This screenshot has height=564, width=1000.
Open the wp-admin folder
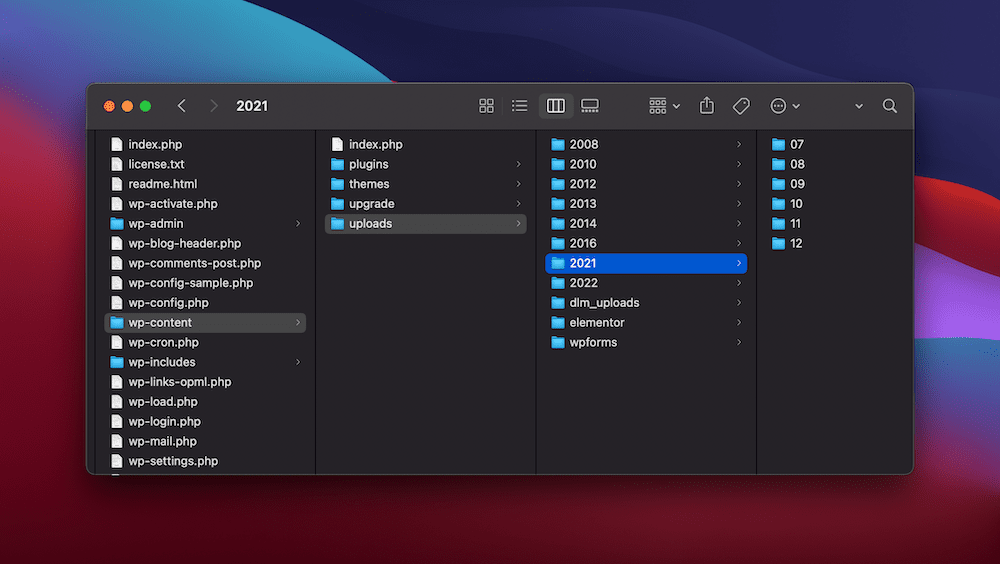click(205, 223)
